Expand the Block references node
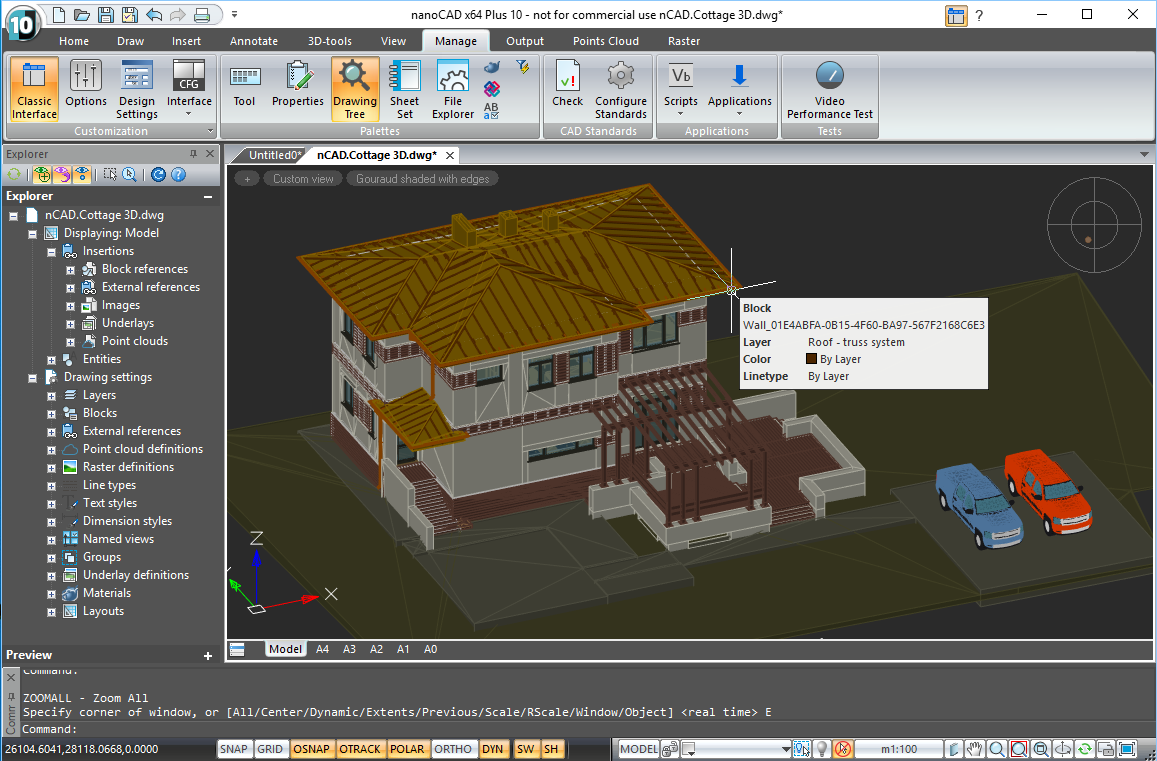 [x=70, y=270]
